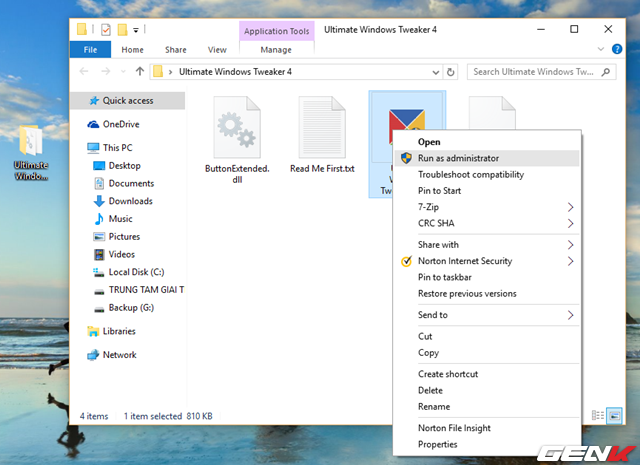Choose Rename from the context menu
640x465 pixels.
coord(487,407)
